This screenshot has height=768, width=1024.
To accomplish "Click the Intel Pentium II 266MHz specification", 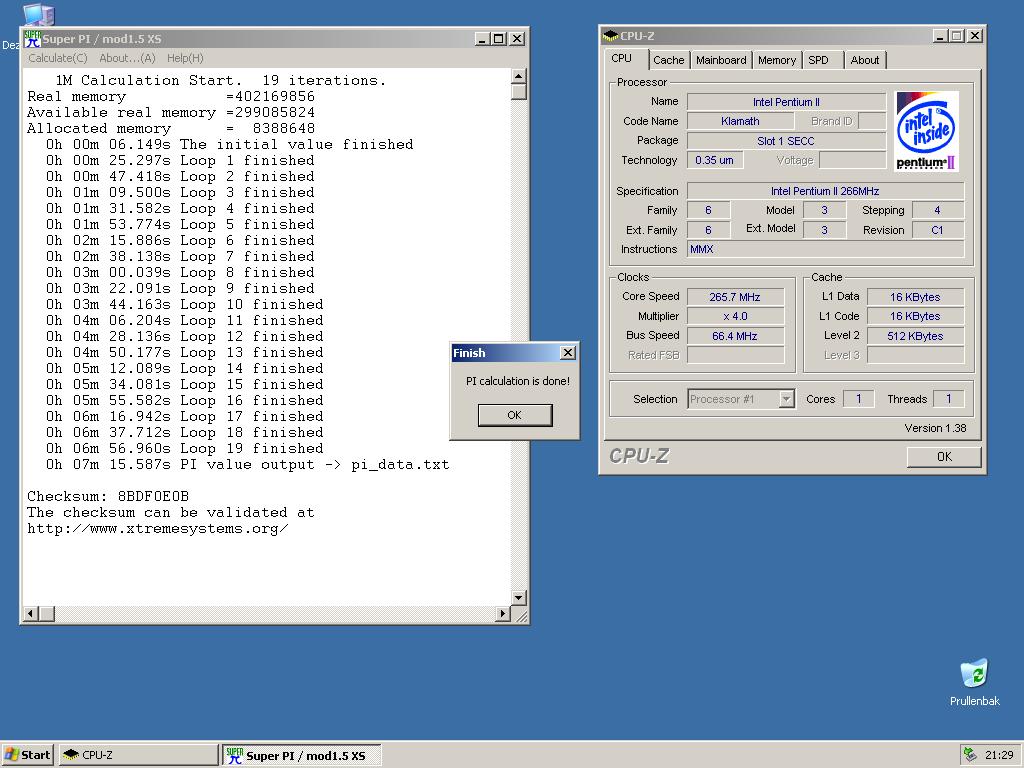I will point(825,191).
